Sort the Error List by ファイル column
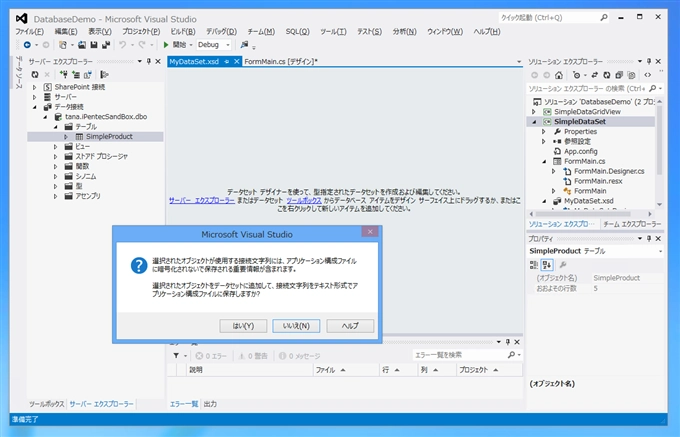 click(x=346, y=370)
